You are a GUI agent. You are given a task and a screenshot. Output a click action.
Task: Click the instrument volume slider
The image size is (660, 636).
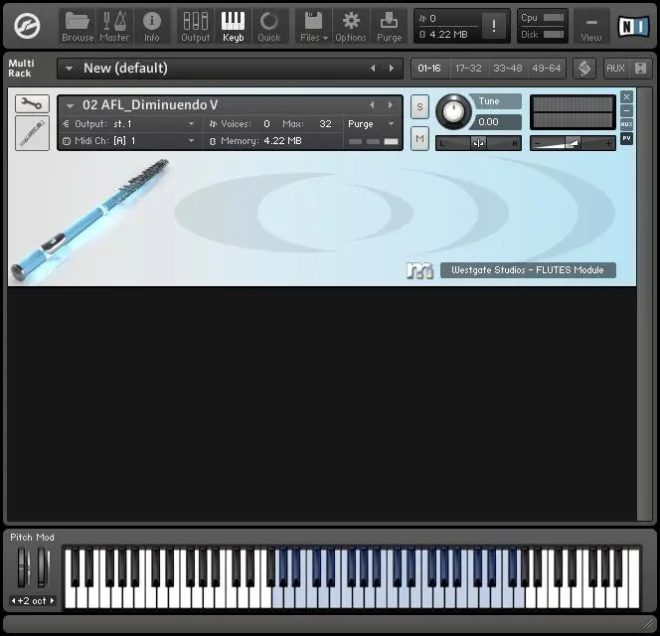point(572,143)
